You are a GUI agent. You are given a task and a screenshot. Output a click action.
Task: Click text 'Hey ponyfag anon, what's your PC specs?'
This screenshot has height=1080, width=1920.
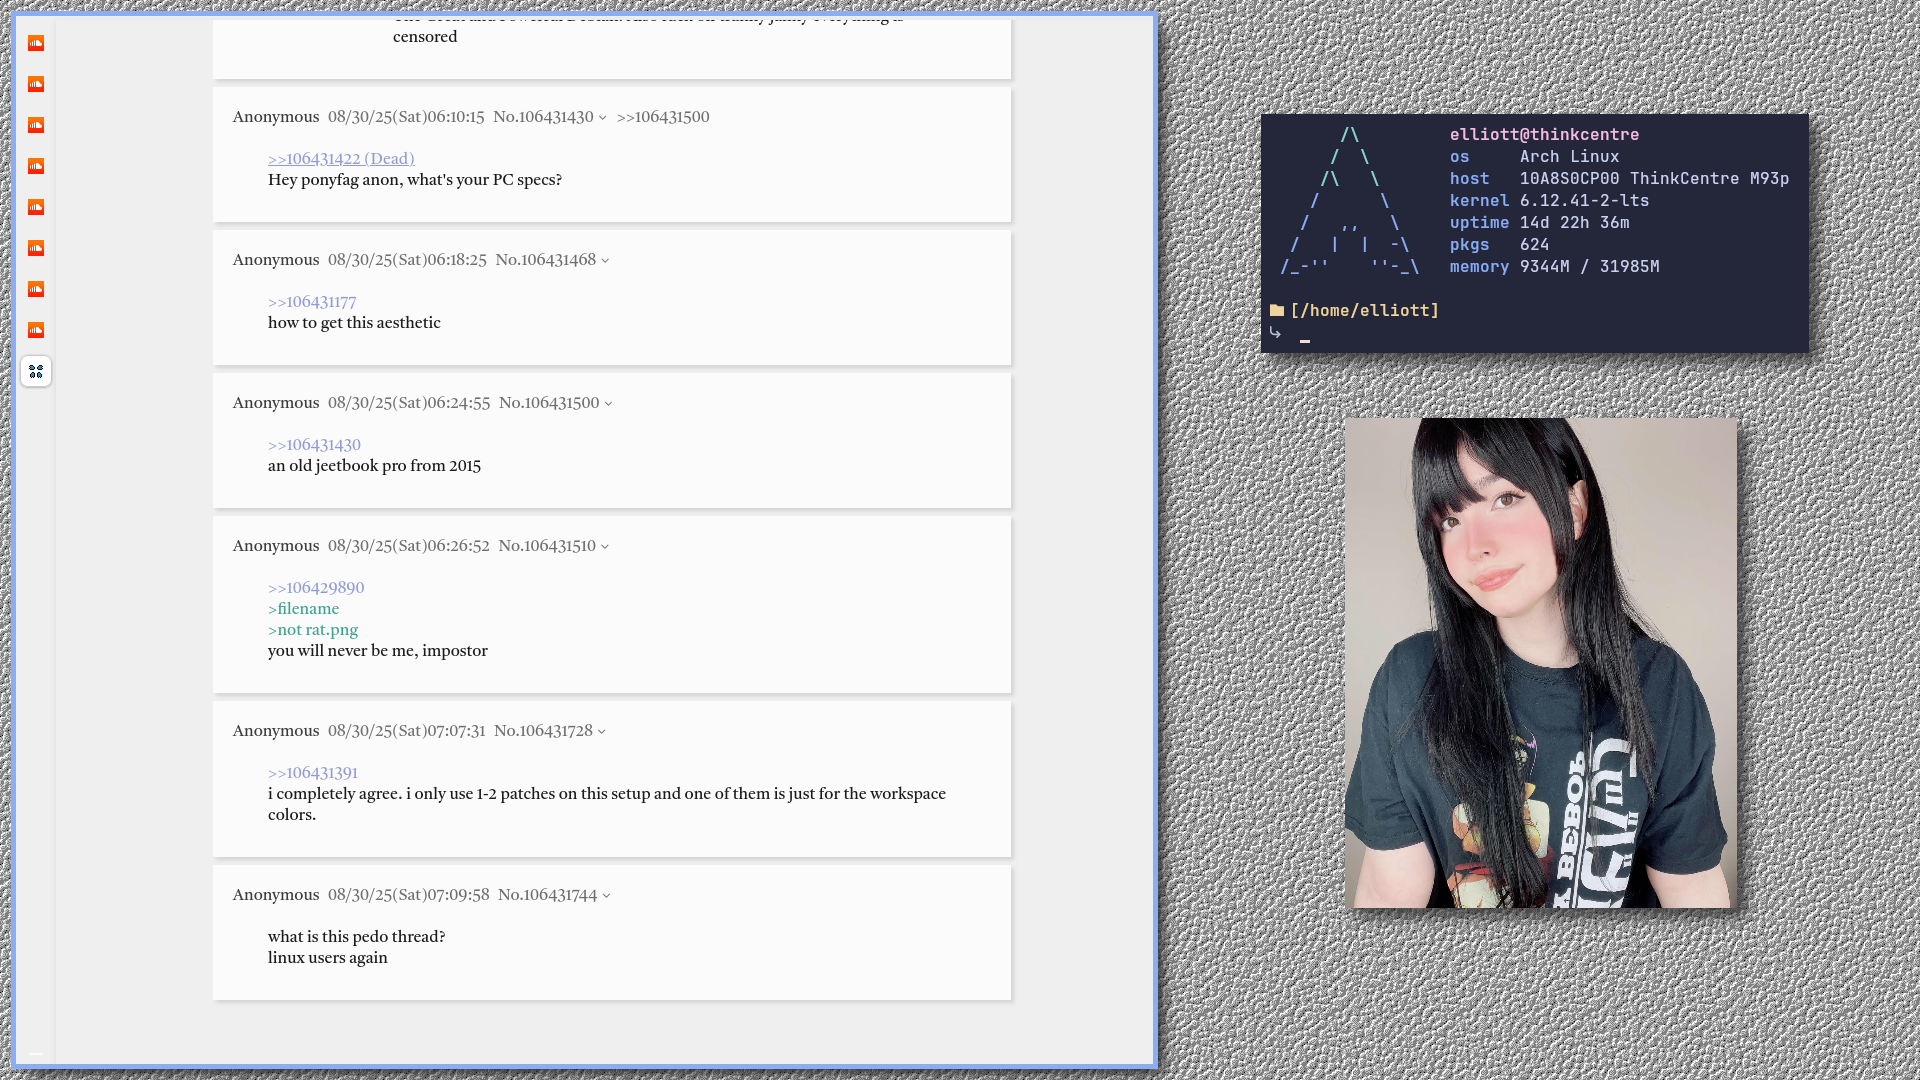click(415, 180)
